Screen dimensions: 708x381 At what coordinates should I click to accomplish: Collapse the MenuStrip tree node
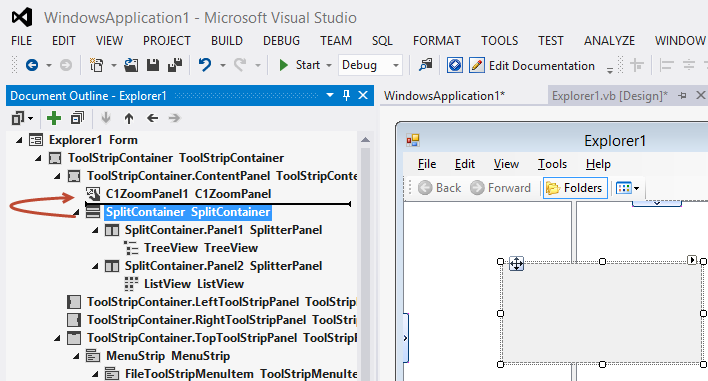tap(76, 356)
